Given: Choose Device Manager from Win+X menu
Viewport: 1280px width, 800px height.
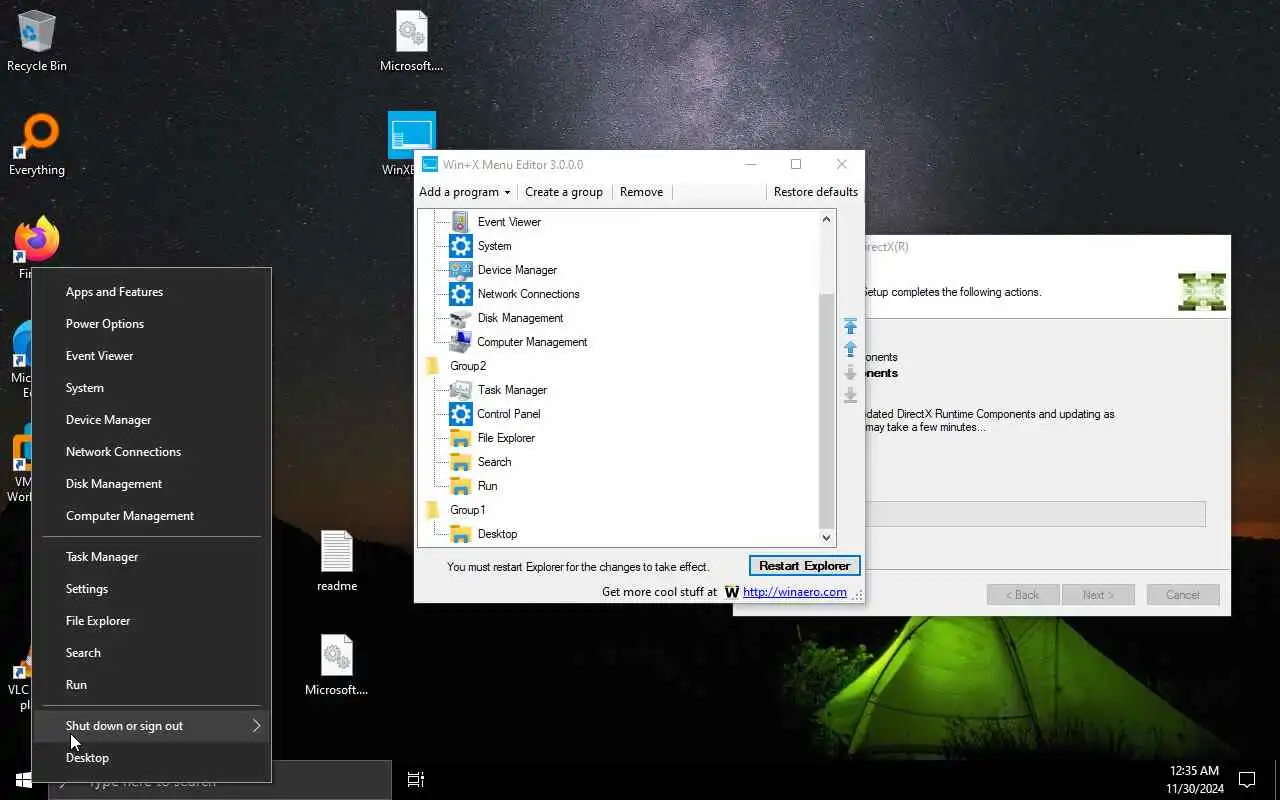Looking at the screenshot, I should coord(152,420).
